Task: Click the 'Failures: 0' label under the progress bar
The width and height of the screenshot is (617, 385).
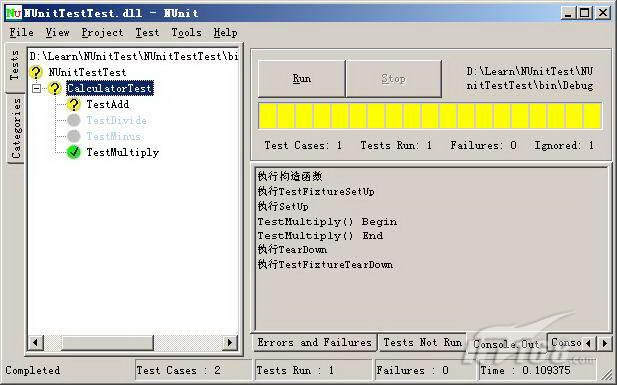Action: click(484, 145)
